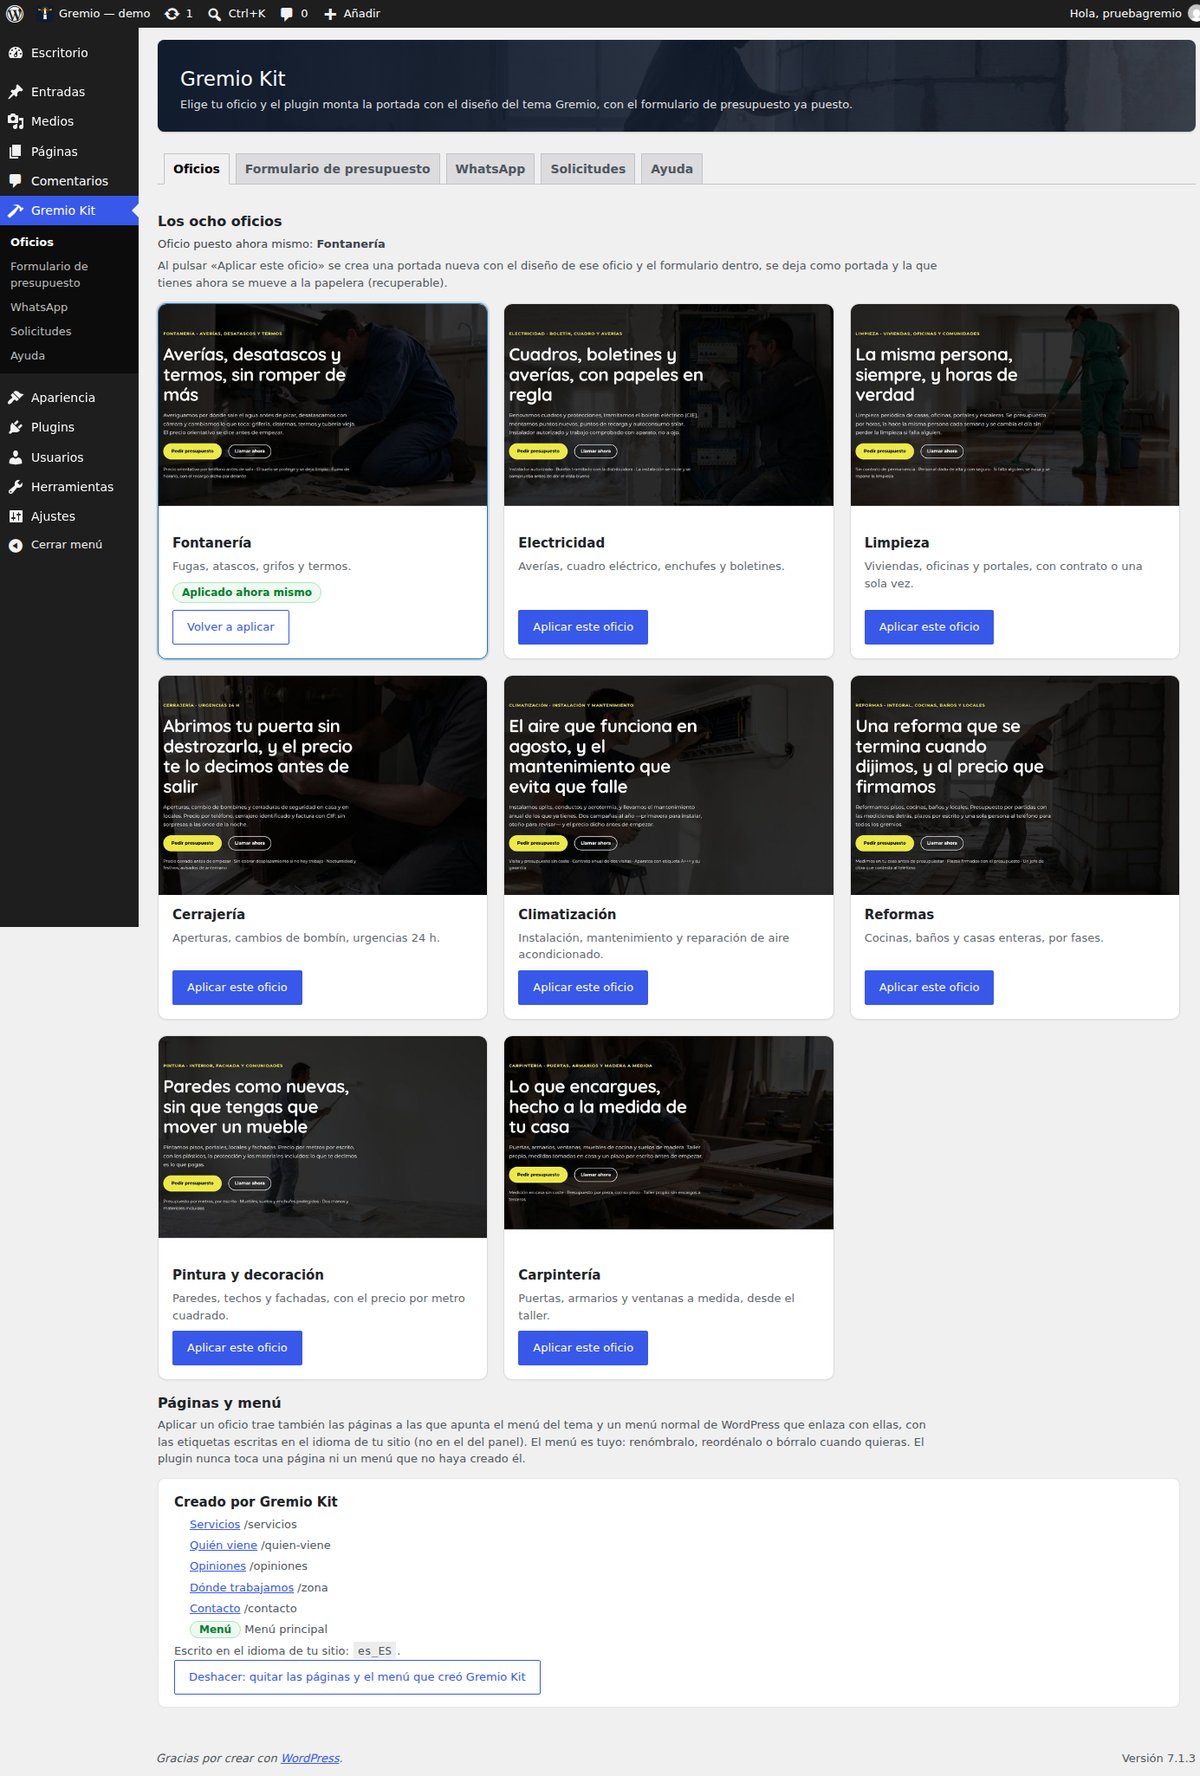Click the updates icon in admin bar
This screenshot has height=1776, width=1200.
coord(172,14)
